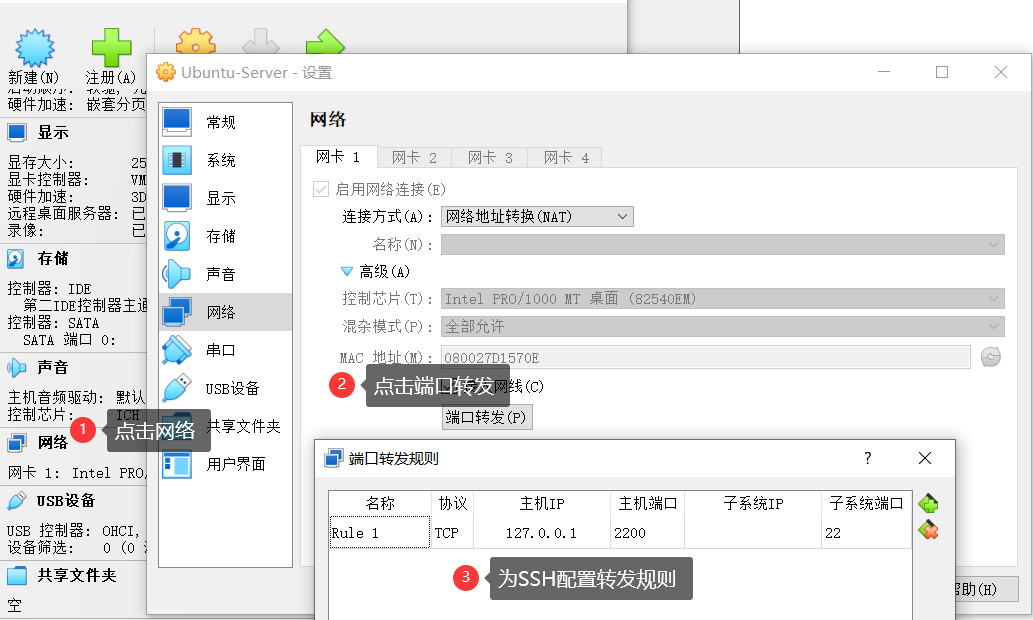
Task: Regenerate the MAC address
Action: tap(990, 357)
